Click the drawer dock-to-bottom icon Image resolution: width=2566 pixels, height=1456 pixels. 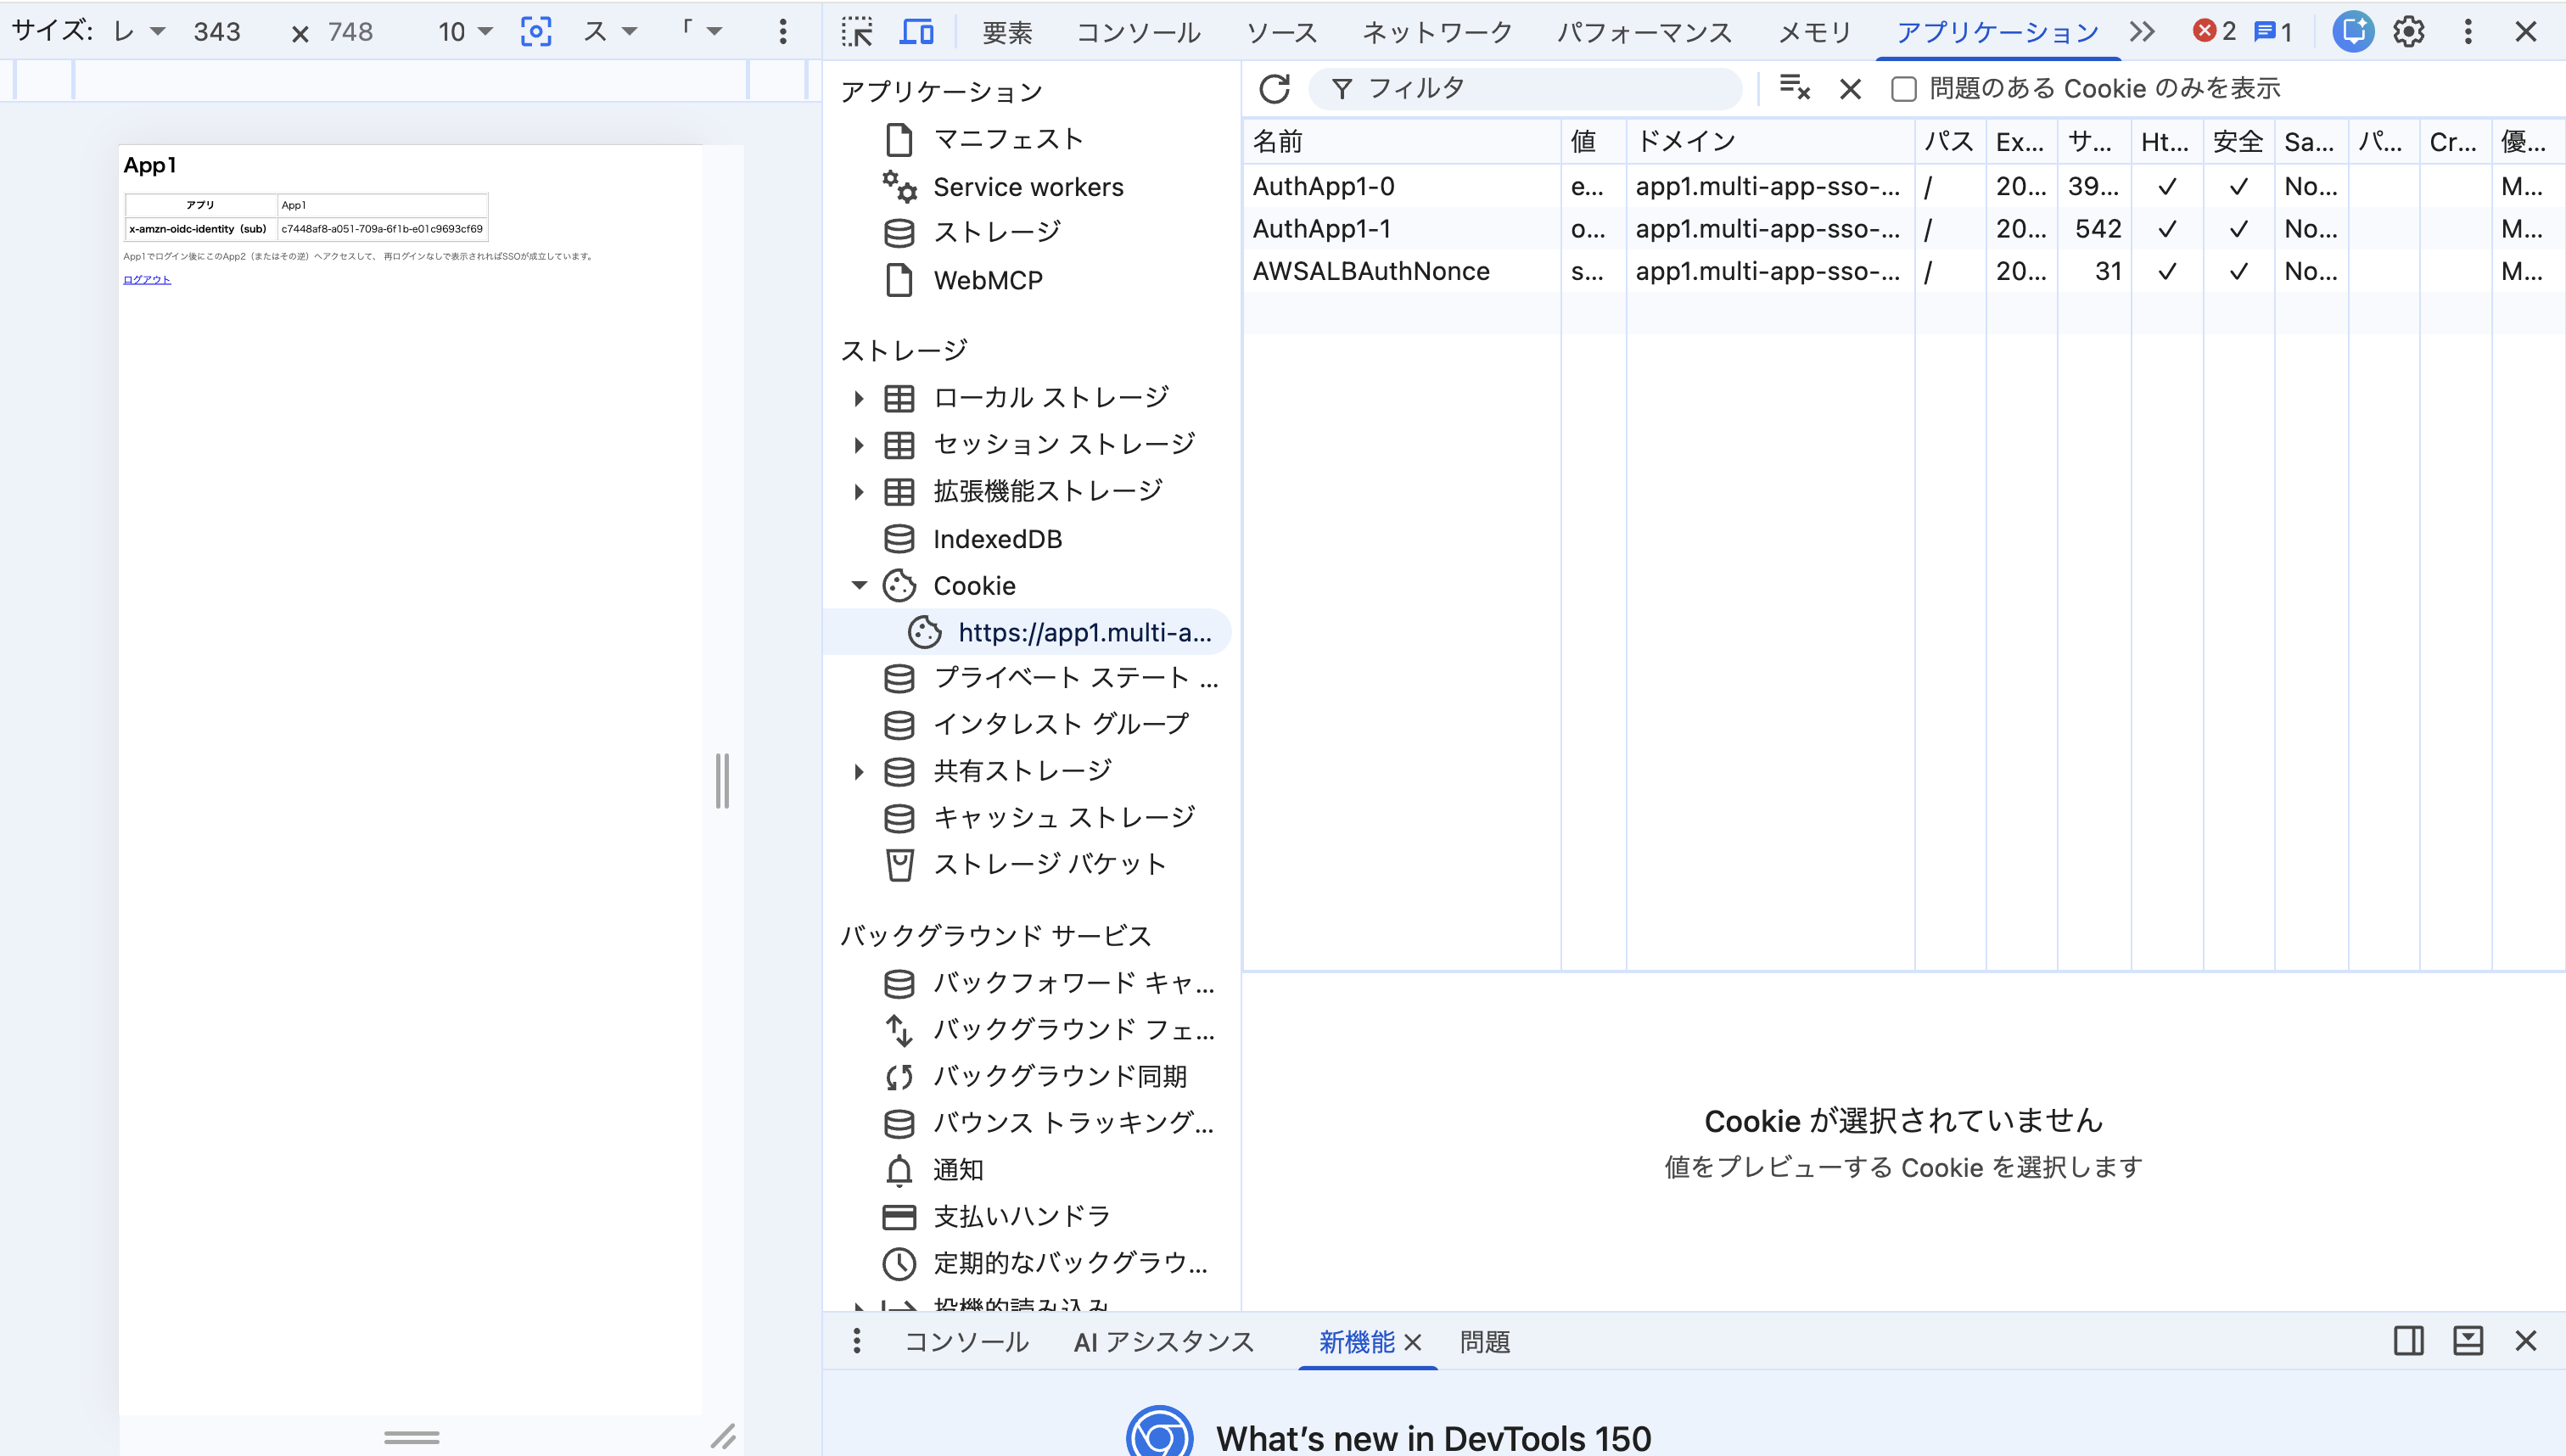coord(2468,1341)
